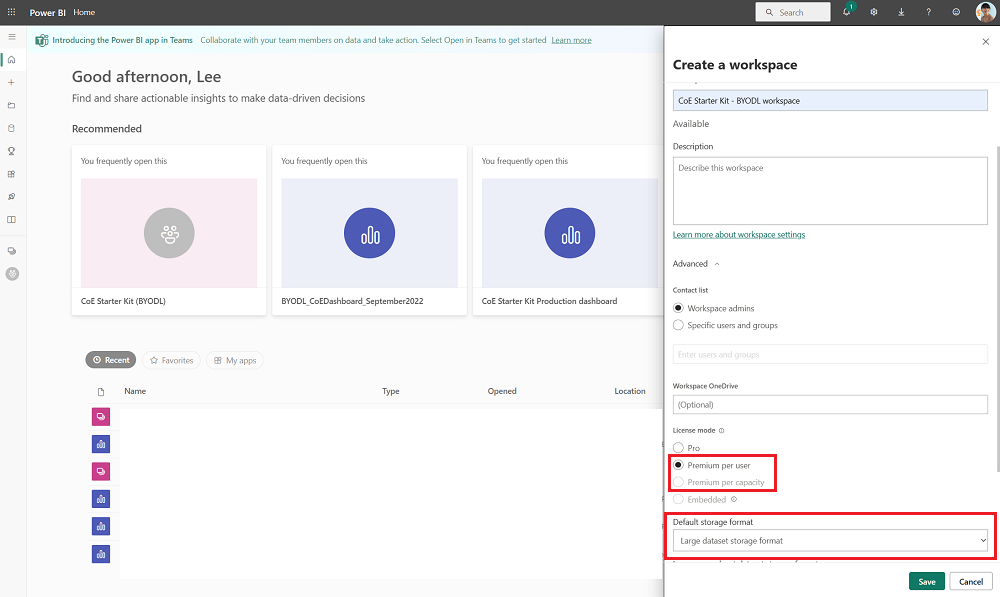Click the Enter users and groups field
Screen dimensions: 1000x597
coord(830,354)
